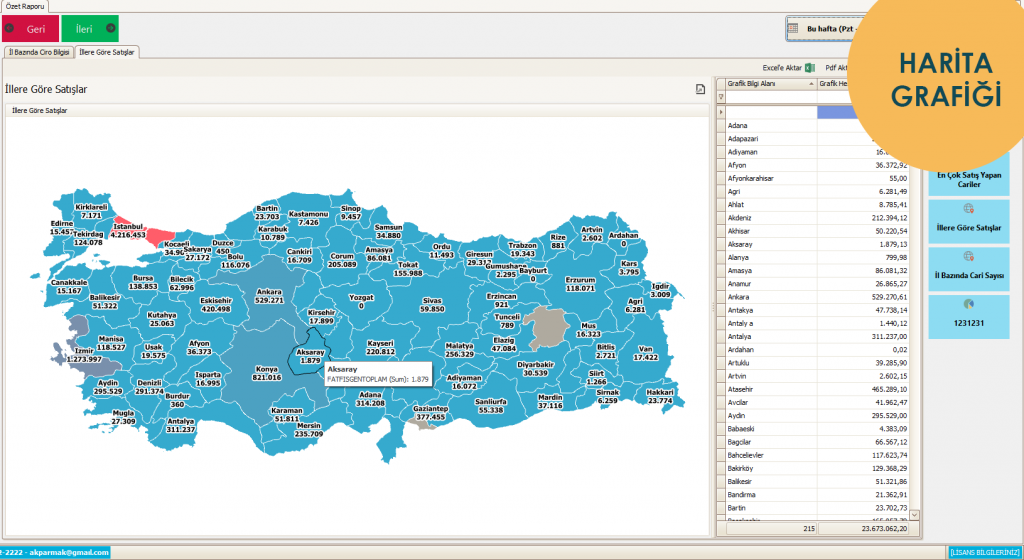Click globe icon on İl Bazında Cari Sayısı tile
Image resolution: width=1024 pixels, height=560 pixels.
coord(968,257)
